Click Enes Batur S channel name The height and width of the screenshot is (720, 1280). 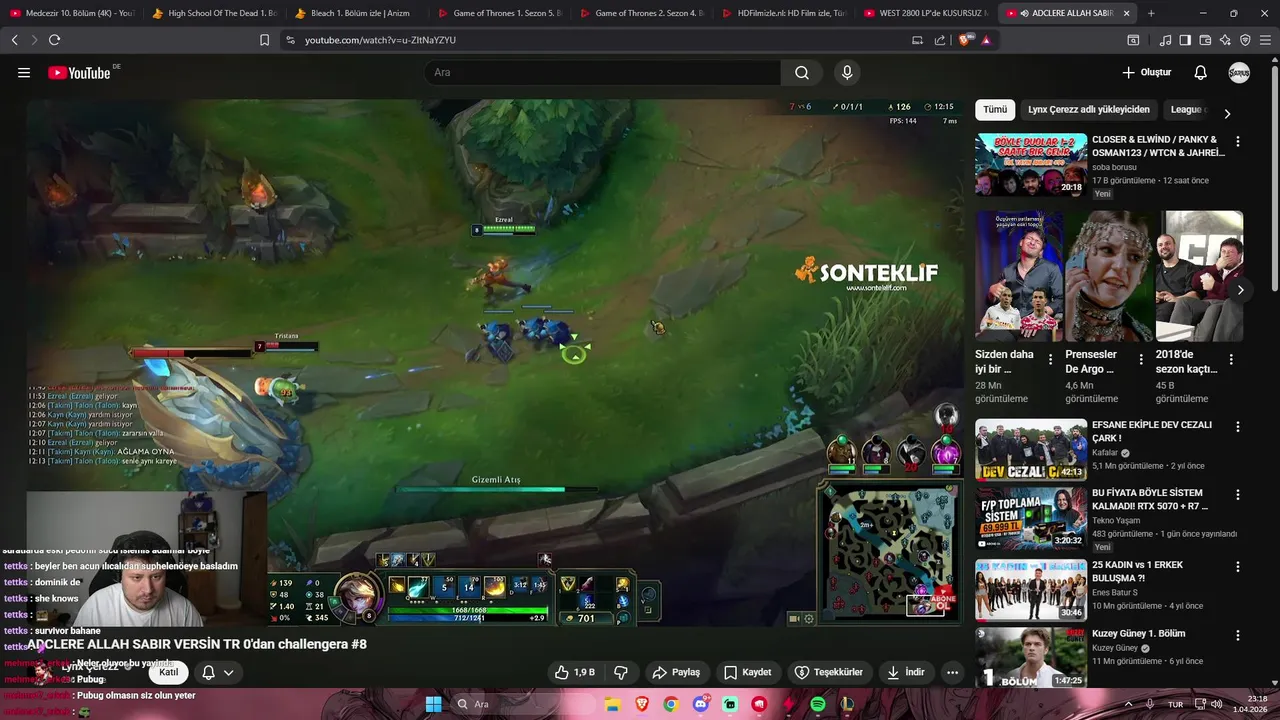coord(1116,593)
